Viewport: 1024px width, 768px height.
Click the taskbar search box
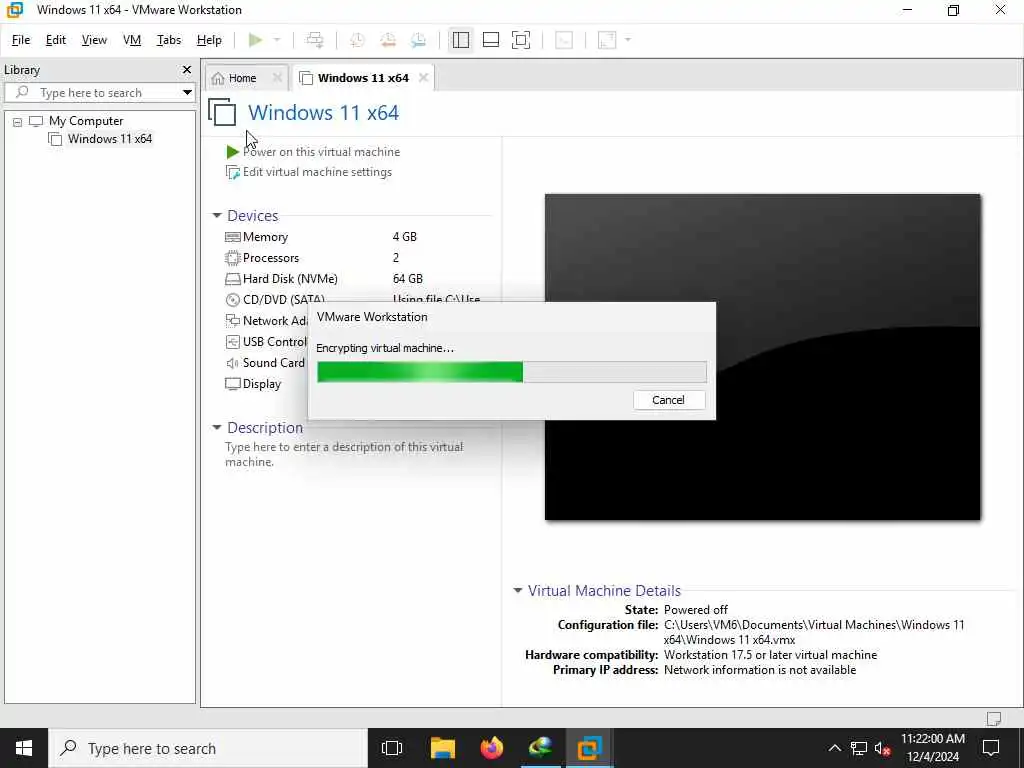pyautogui.click(x=208, y=748)
